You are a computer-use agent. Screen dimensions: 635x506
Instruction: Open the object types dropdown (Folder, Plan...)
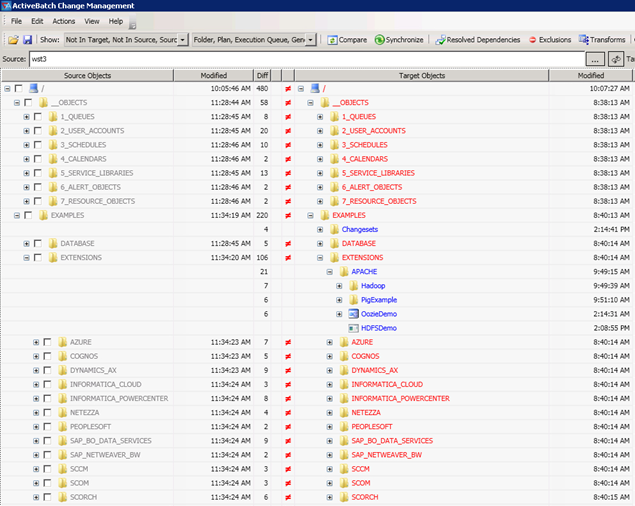(311, 40)
